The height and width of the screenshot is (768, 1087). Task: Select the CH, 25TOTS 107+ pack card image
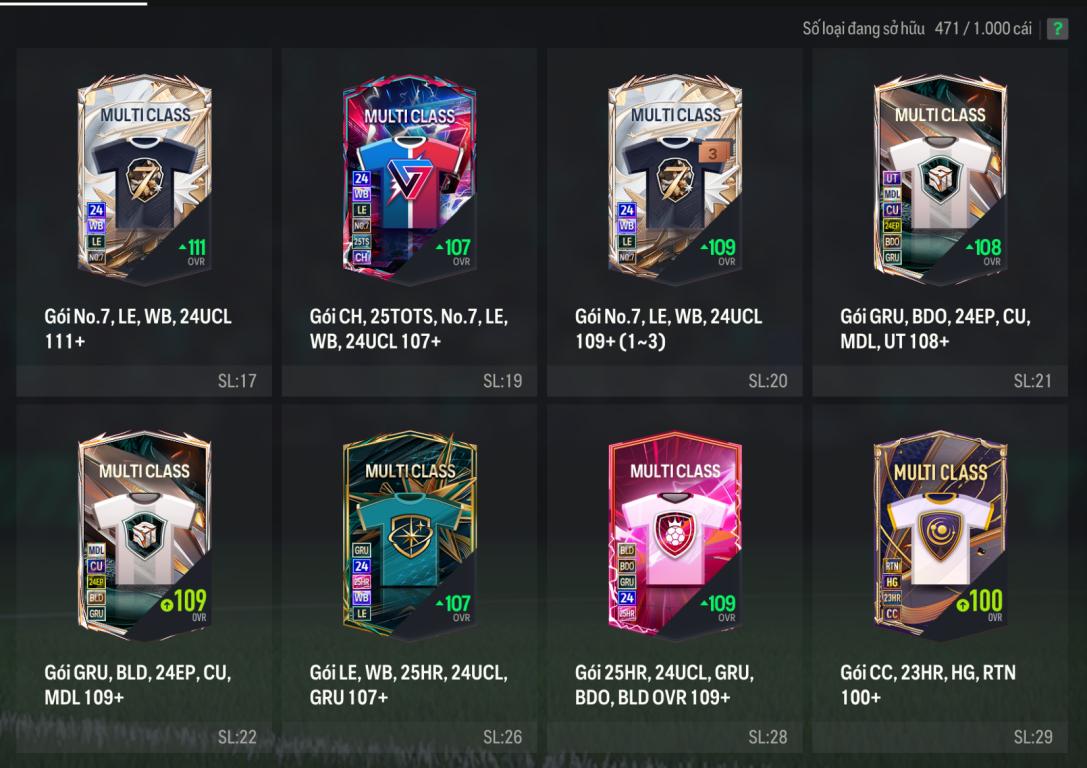pos(409,179)
